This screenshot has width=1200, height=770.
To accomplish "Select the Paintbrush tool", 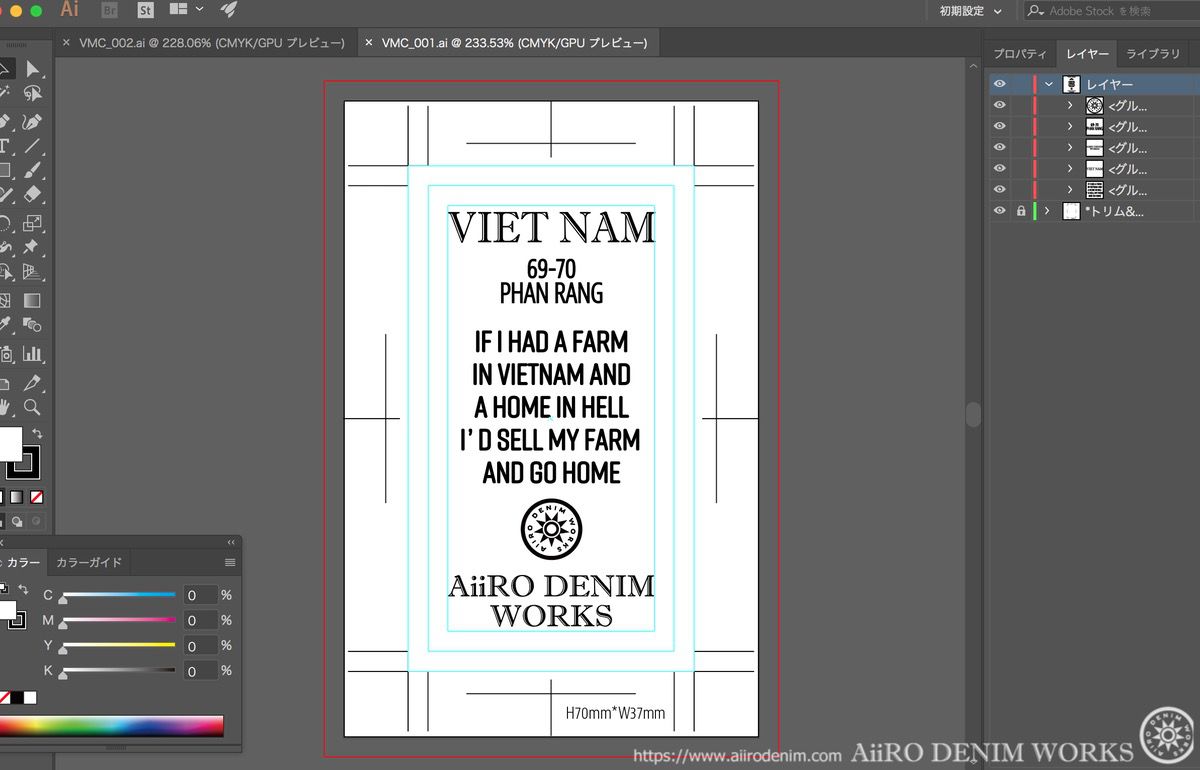I will (33, 170).
